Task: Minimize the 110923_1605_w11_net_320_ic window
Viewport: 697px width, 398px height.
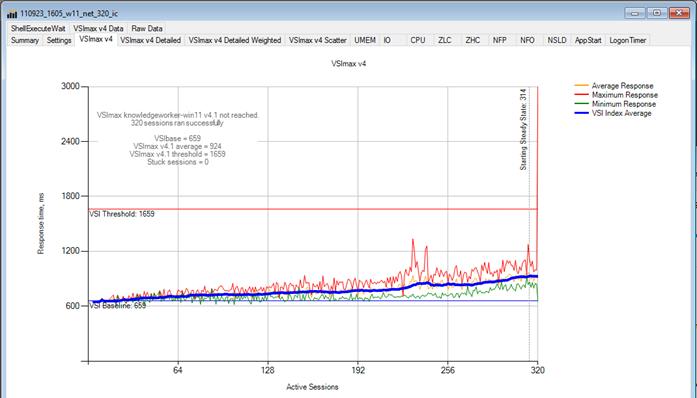Action: 635,13
